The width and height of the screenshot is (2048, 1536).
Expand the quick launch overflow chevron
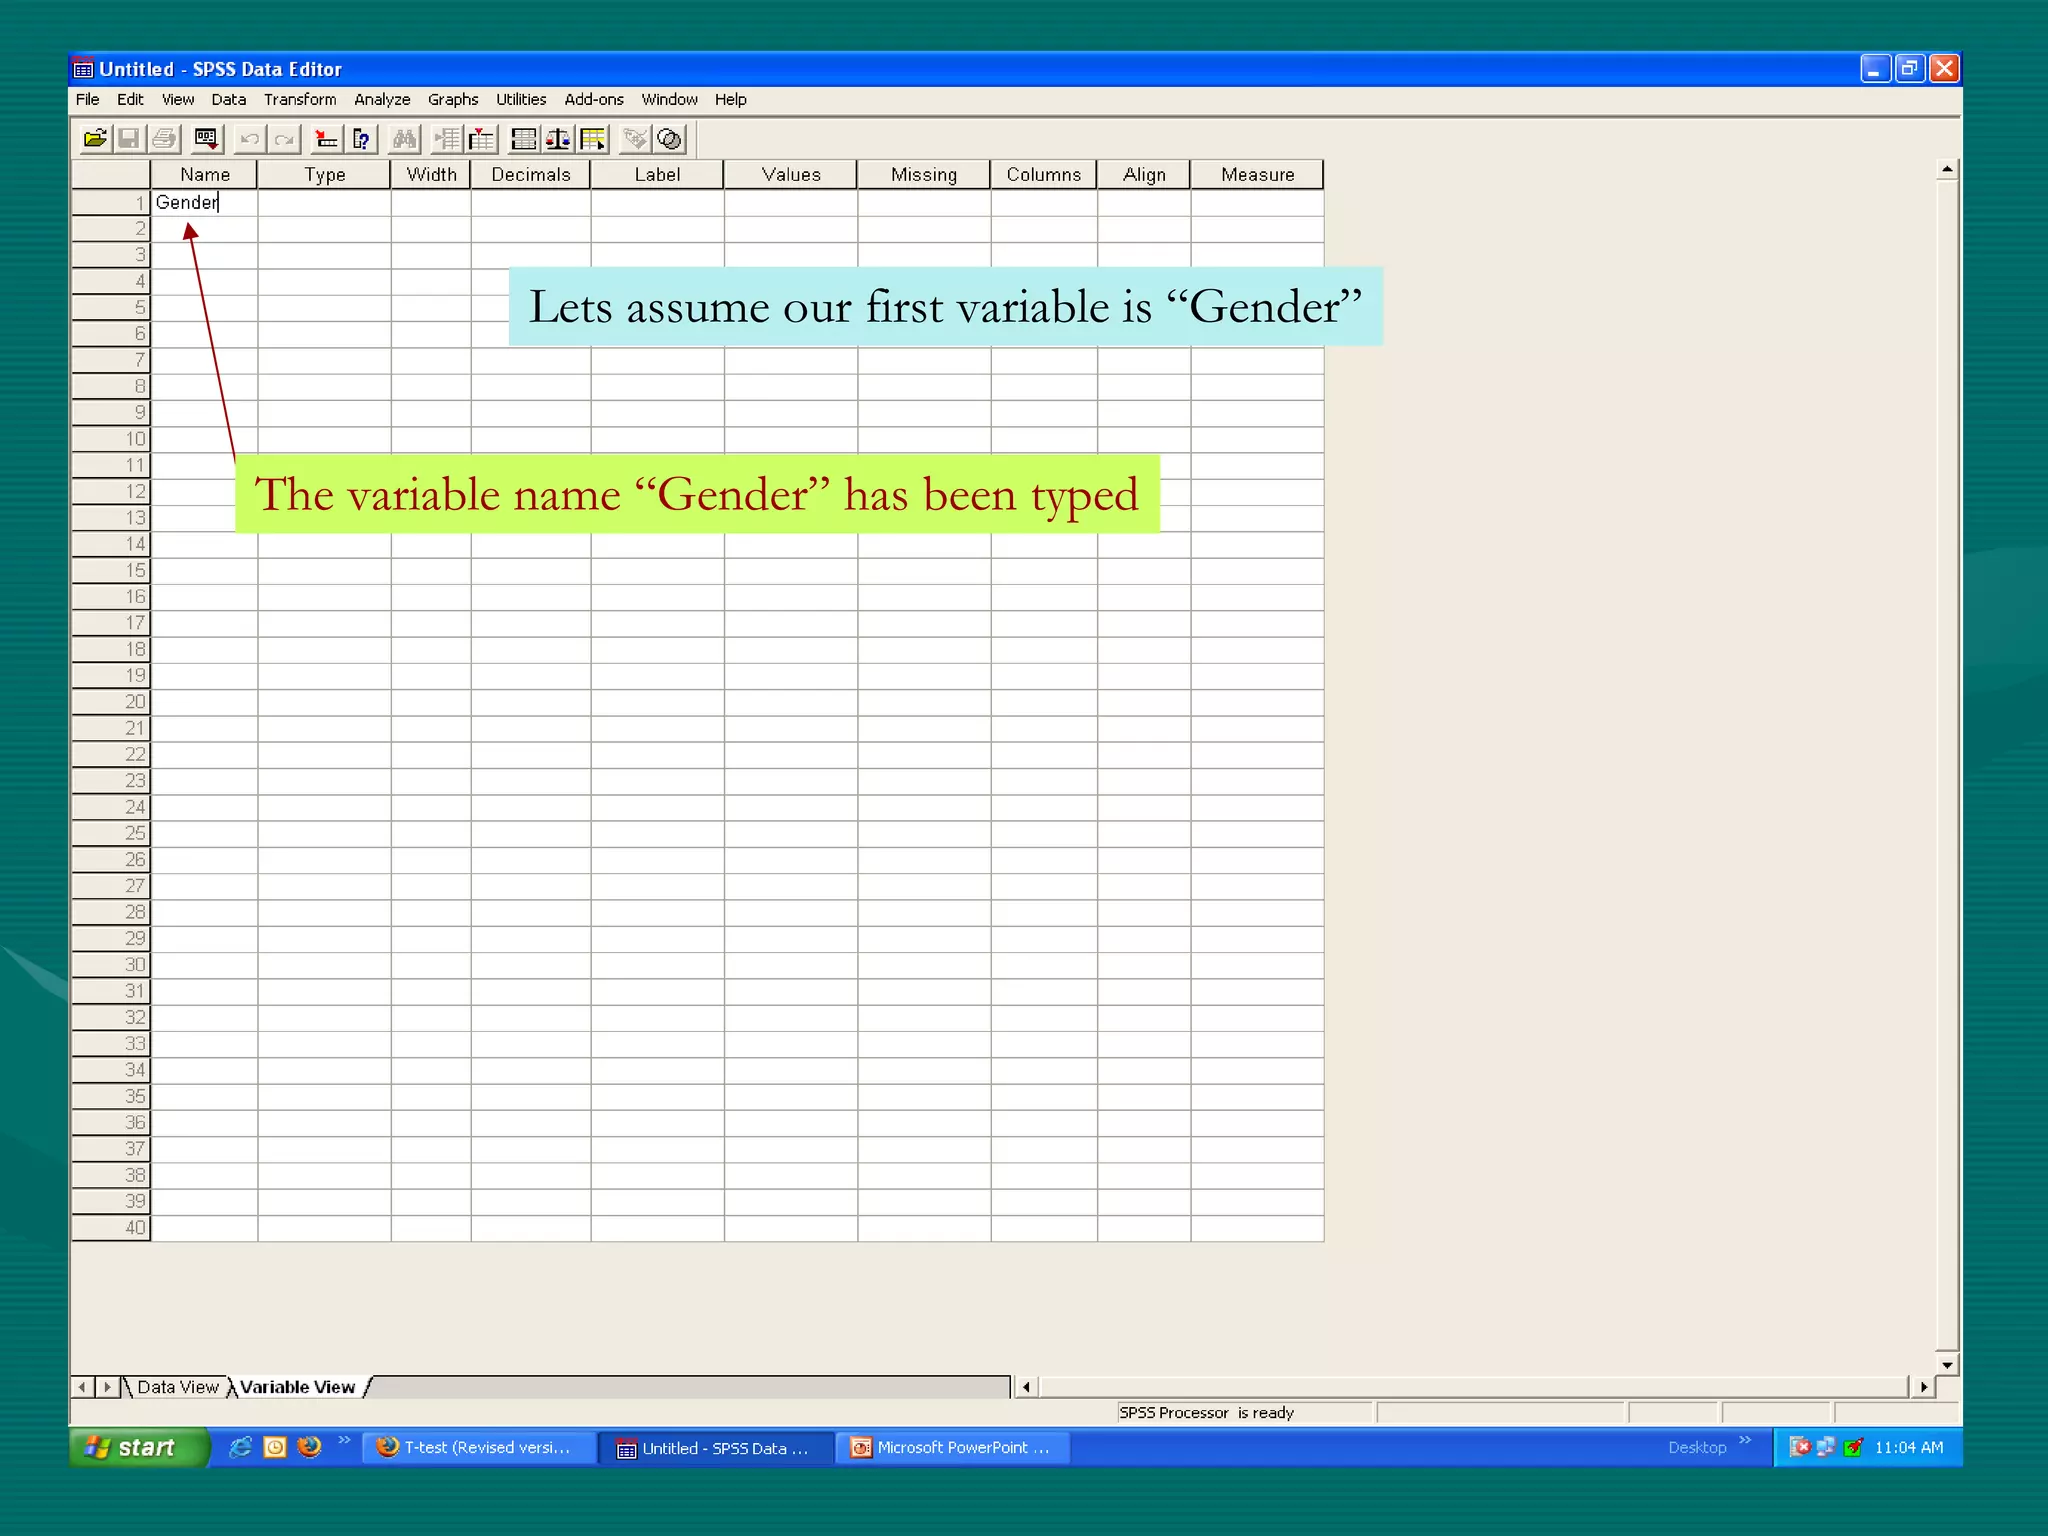click(345, 1441)
